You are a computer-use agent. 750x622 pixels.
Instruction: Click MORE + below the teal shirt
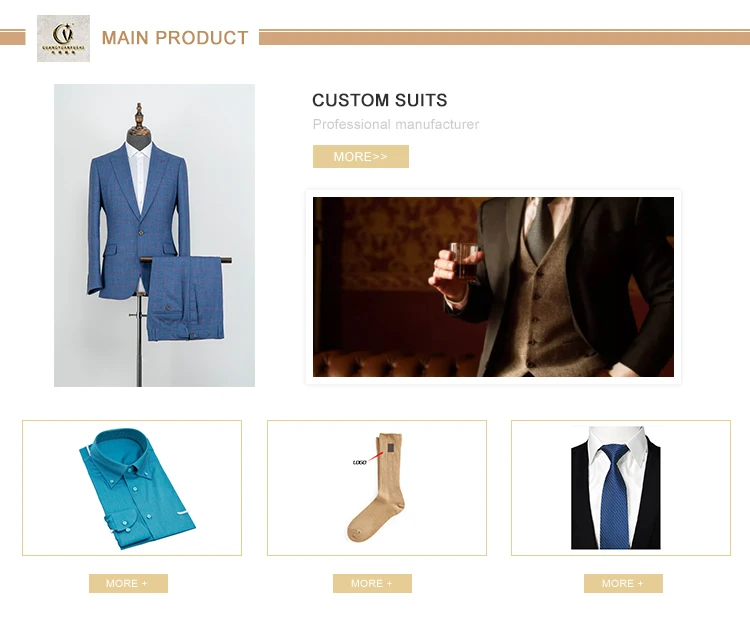[x=128, y=583]
